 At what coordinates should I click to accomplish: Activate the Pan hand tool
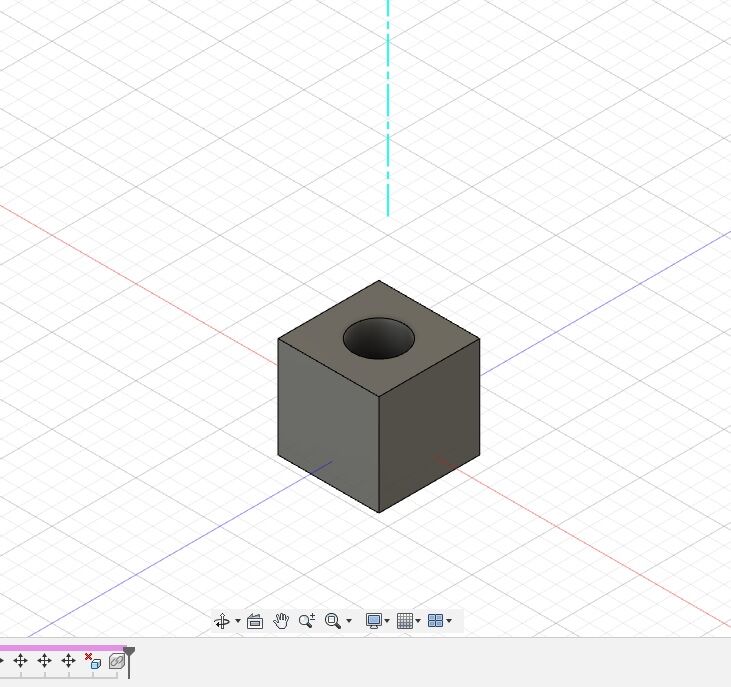tap(281, 621)
